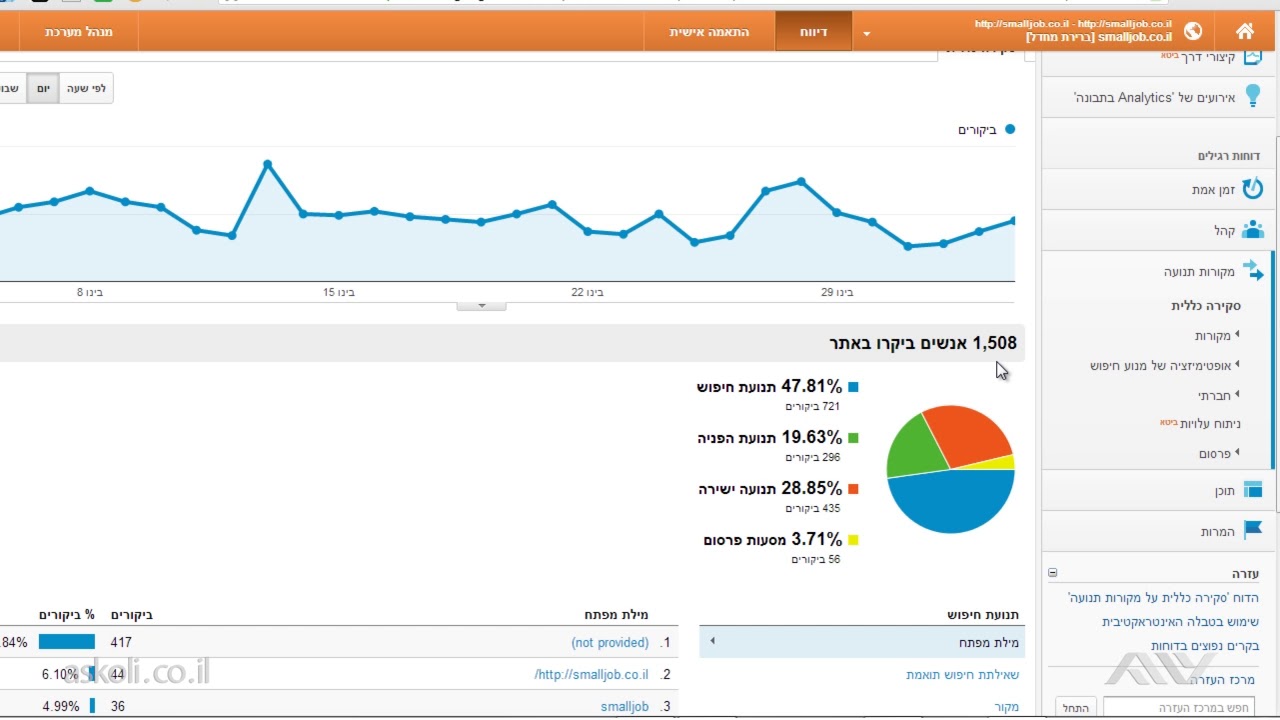
Task: Click the 4.99% visits percentage cell
Action: click(61, 707)
